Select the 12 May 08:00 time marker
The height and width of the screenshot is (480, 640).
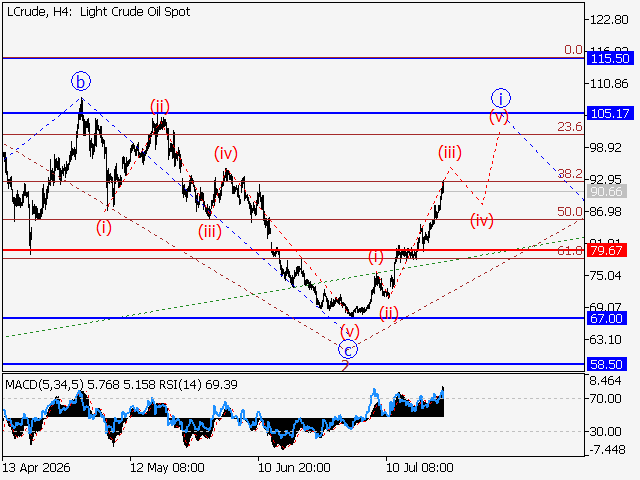click(167, 467)
